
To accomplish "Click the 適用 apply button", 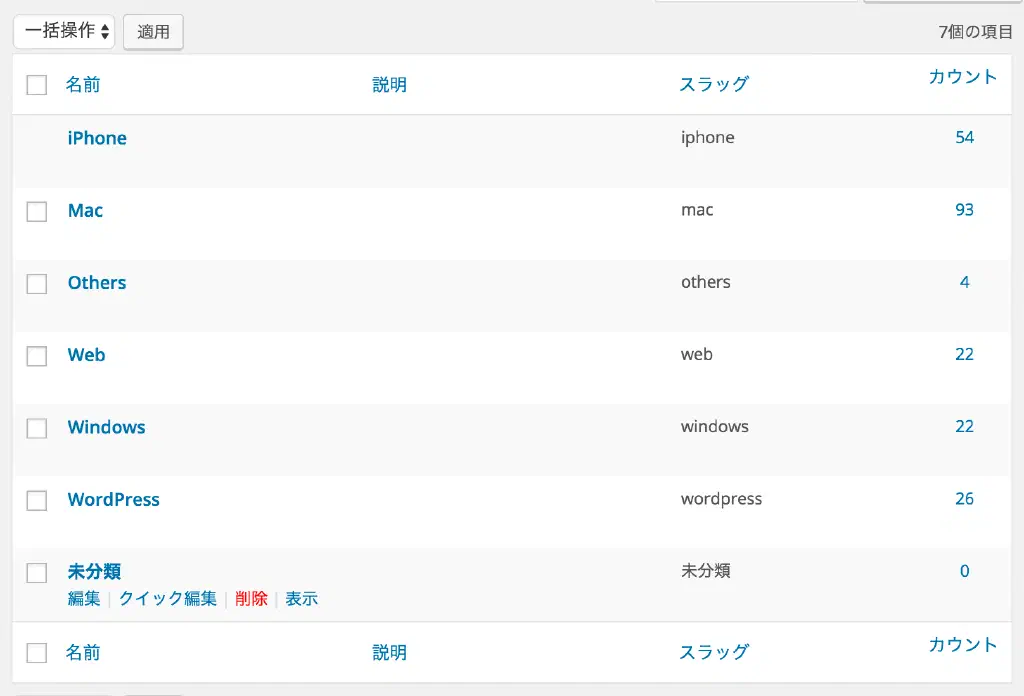I will coord(153,32).
